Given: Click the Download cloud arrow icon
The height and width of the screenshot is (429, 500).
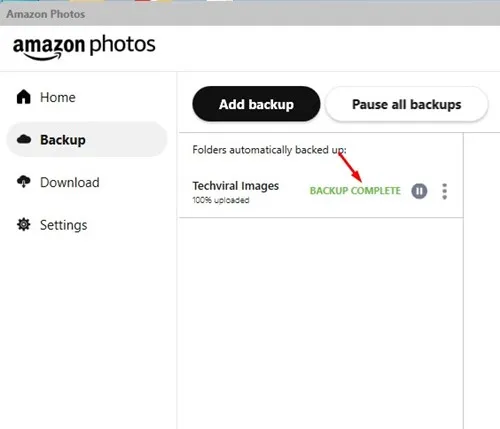Looking at the screenshot, I should [24, 182].
